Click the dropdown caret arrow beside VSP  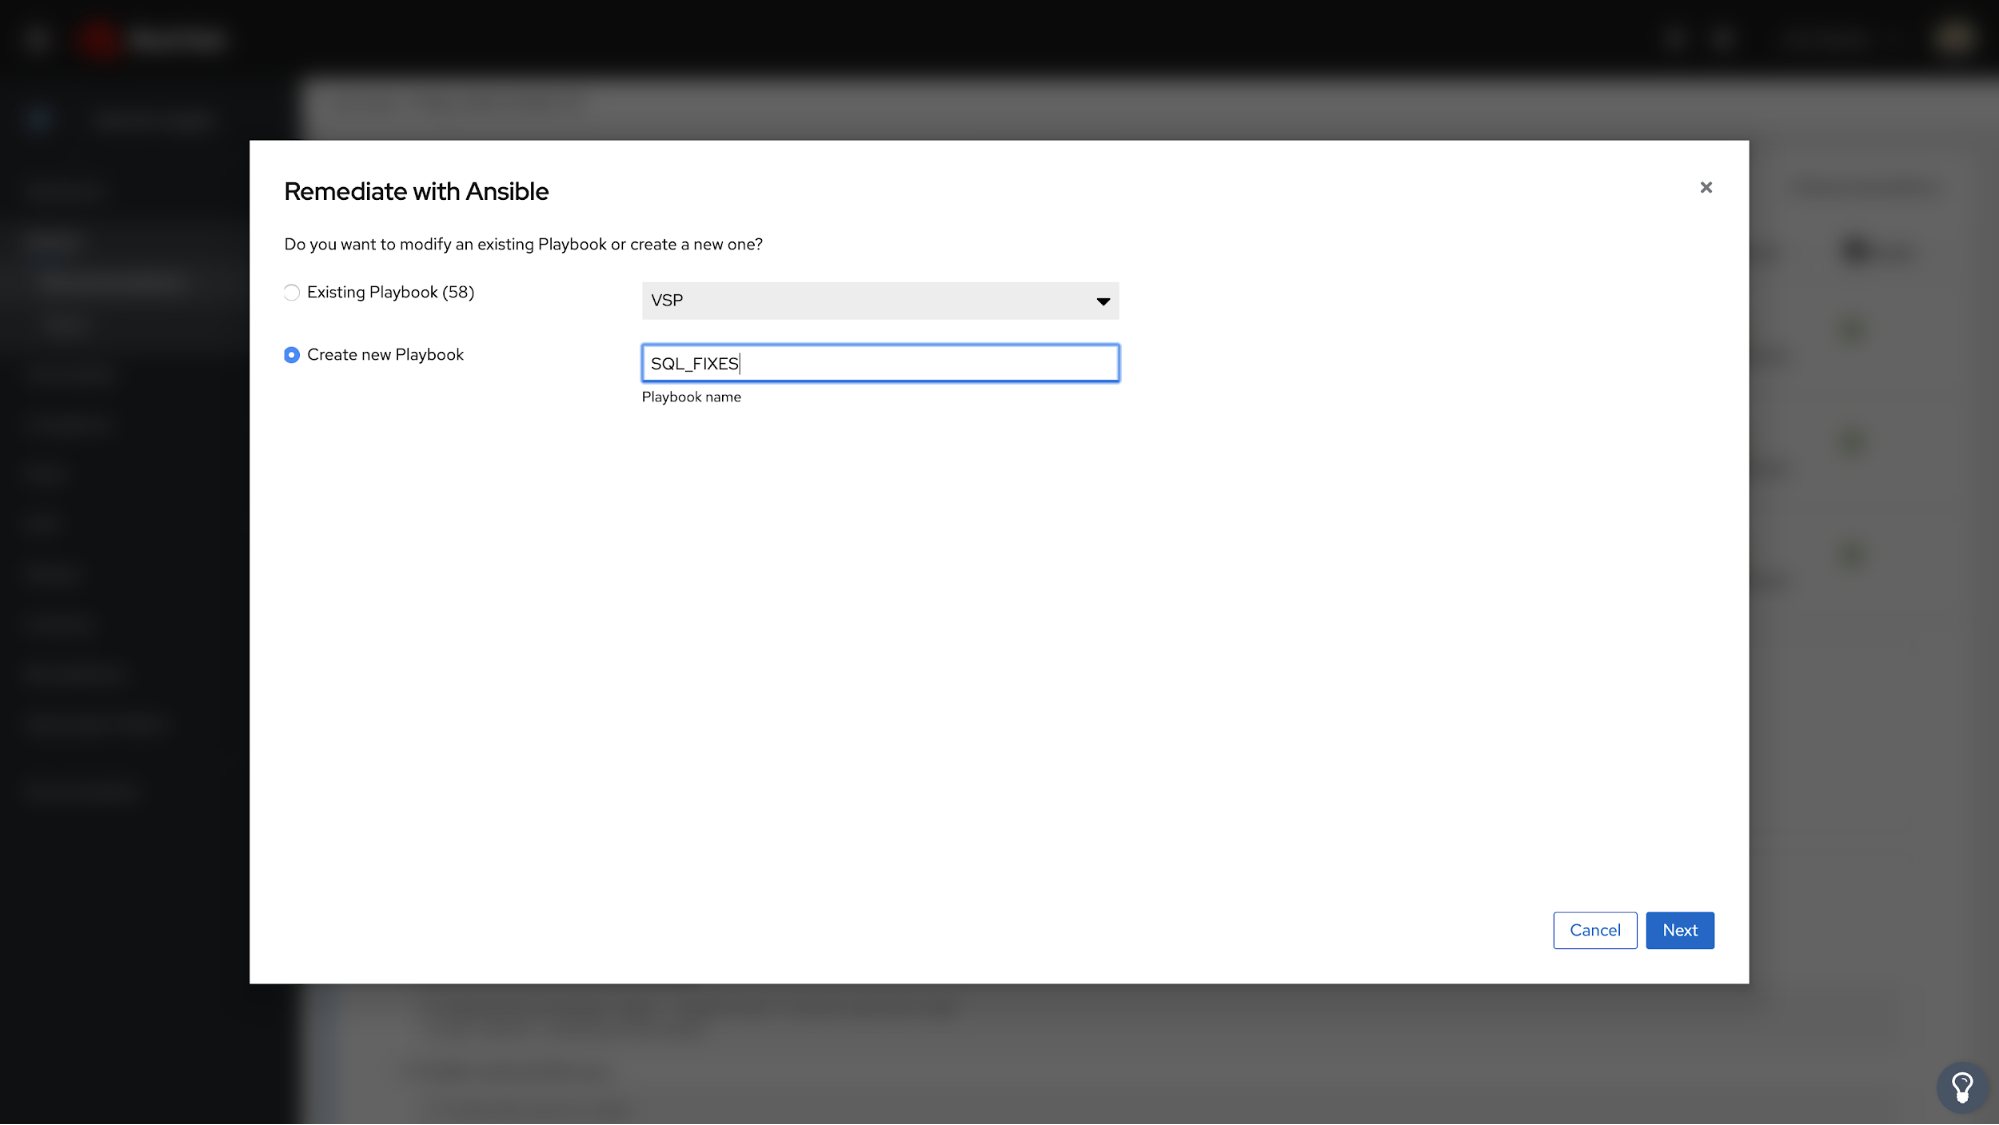point(1103,301)
